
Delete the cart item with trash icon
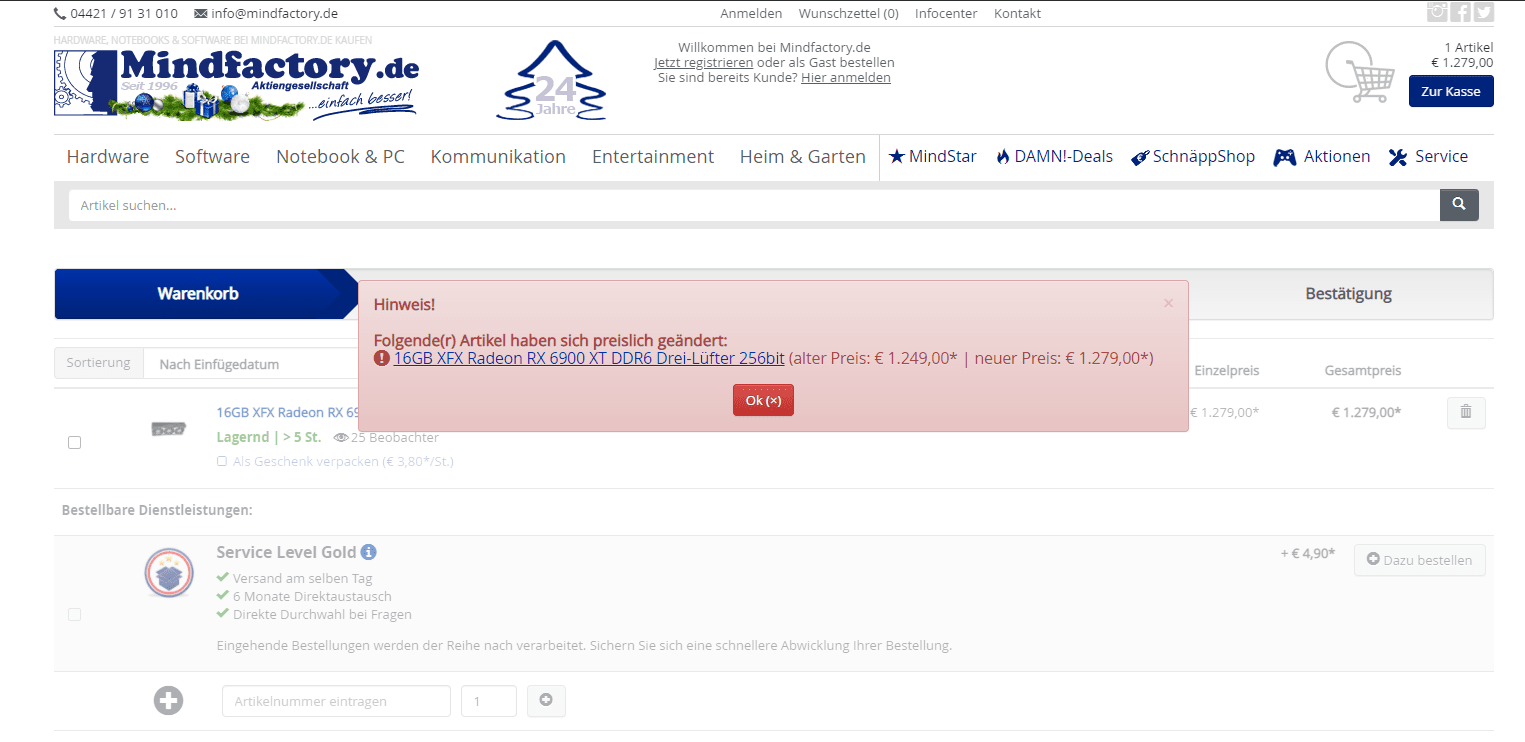click(1466, 412)
